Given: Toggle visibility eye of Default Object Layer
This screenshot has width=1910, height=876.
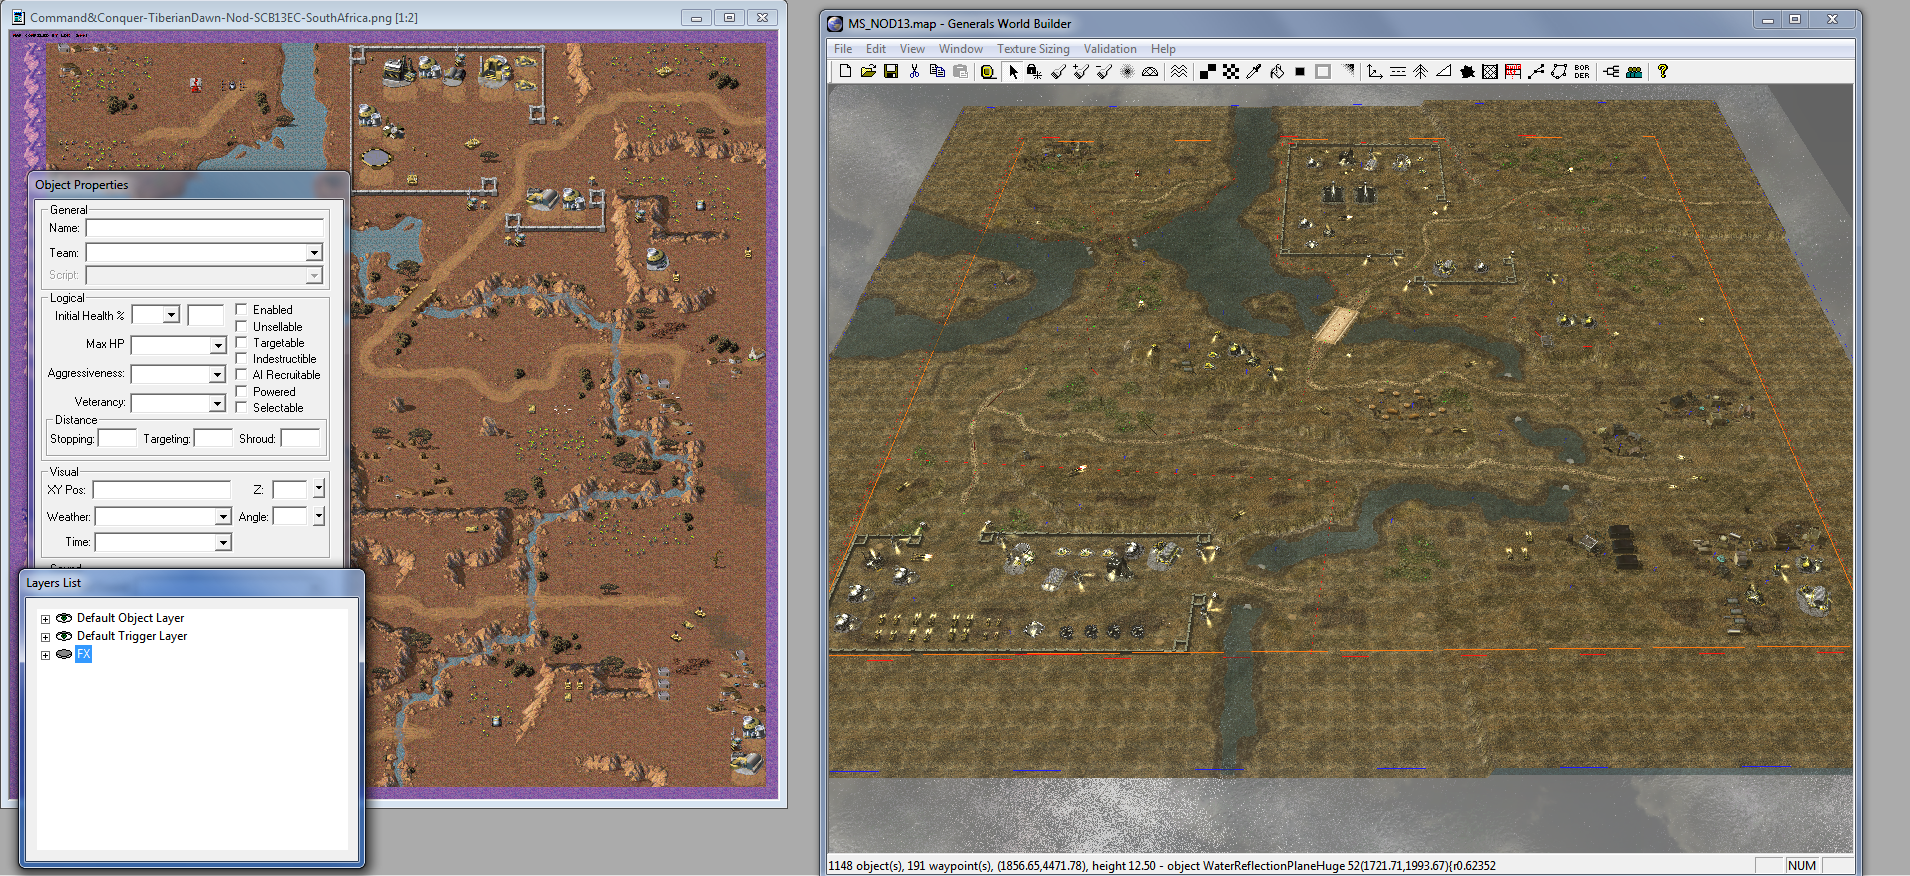Looking at the screenshot, I should (64, 618).
